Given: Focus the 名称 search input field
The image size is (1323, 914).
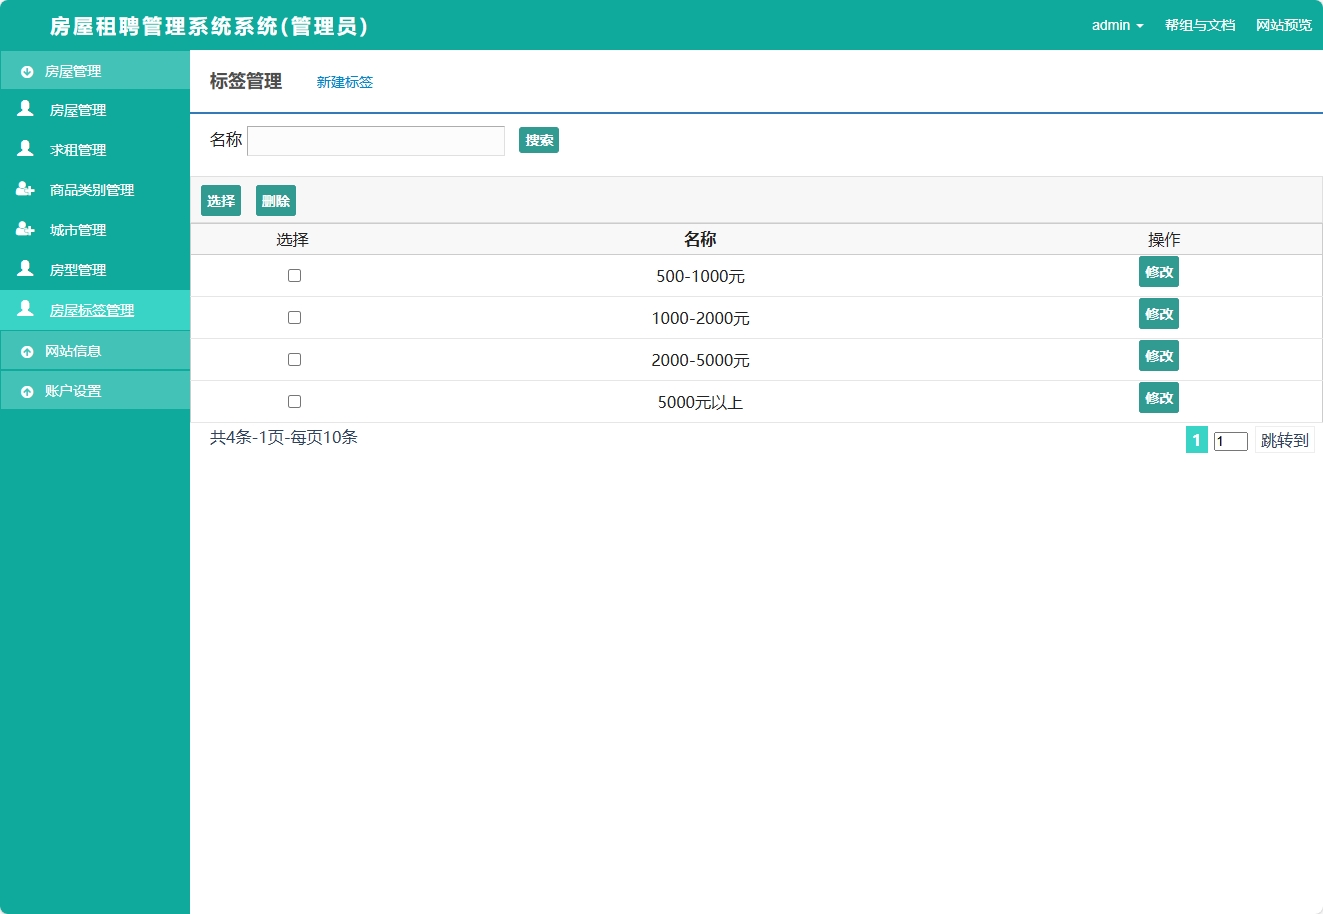Looking at the screenshot, I should [376, 141].
